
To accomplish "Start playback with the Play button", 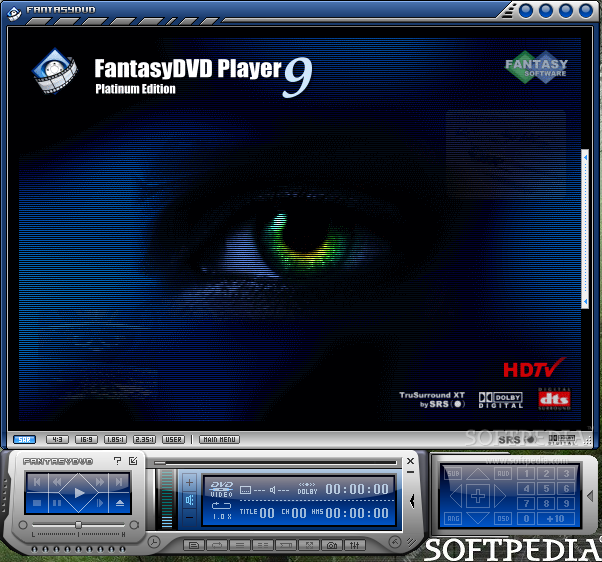I will click(x=79, y=493).
